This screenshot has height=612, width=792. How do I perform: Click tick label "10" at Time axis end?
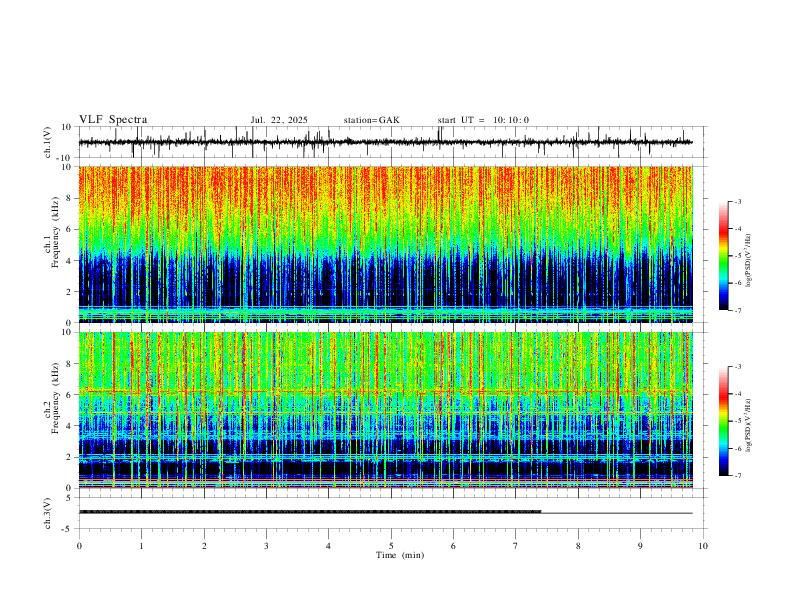click(703, 546)
